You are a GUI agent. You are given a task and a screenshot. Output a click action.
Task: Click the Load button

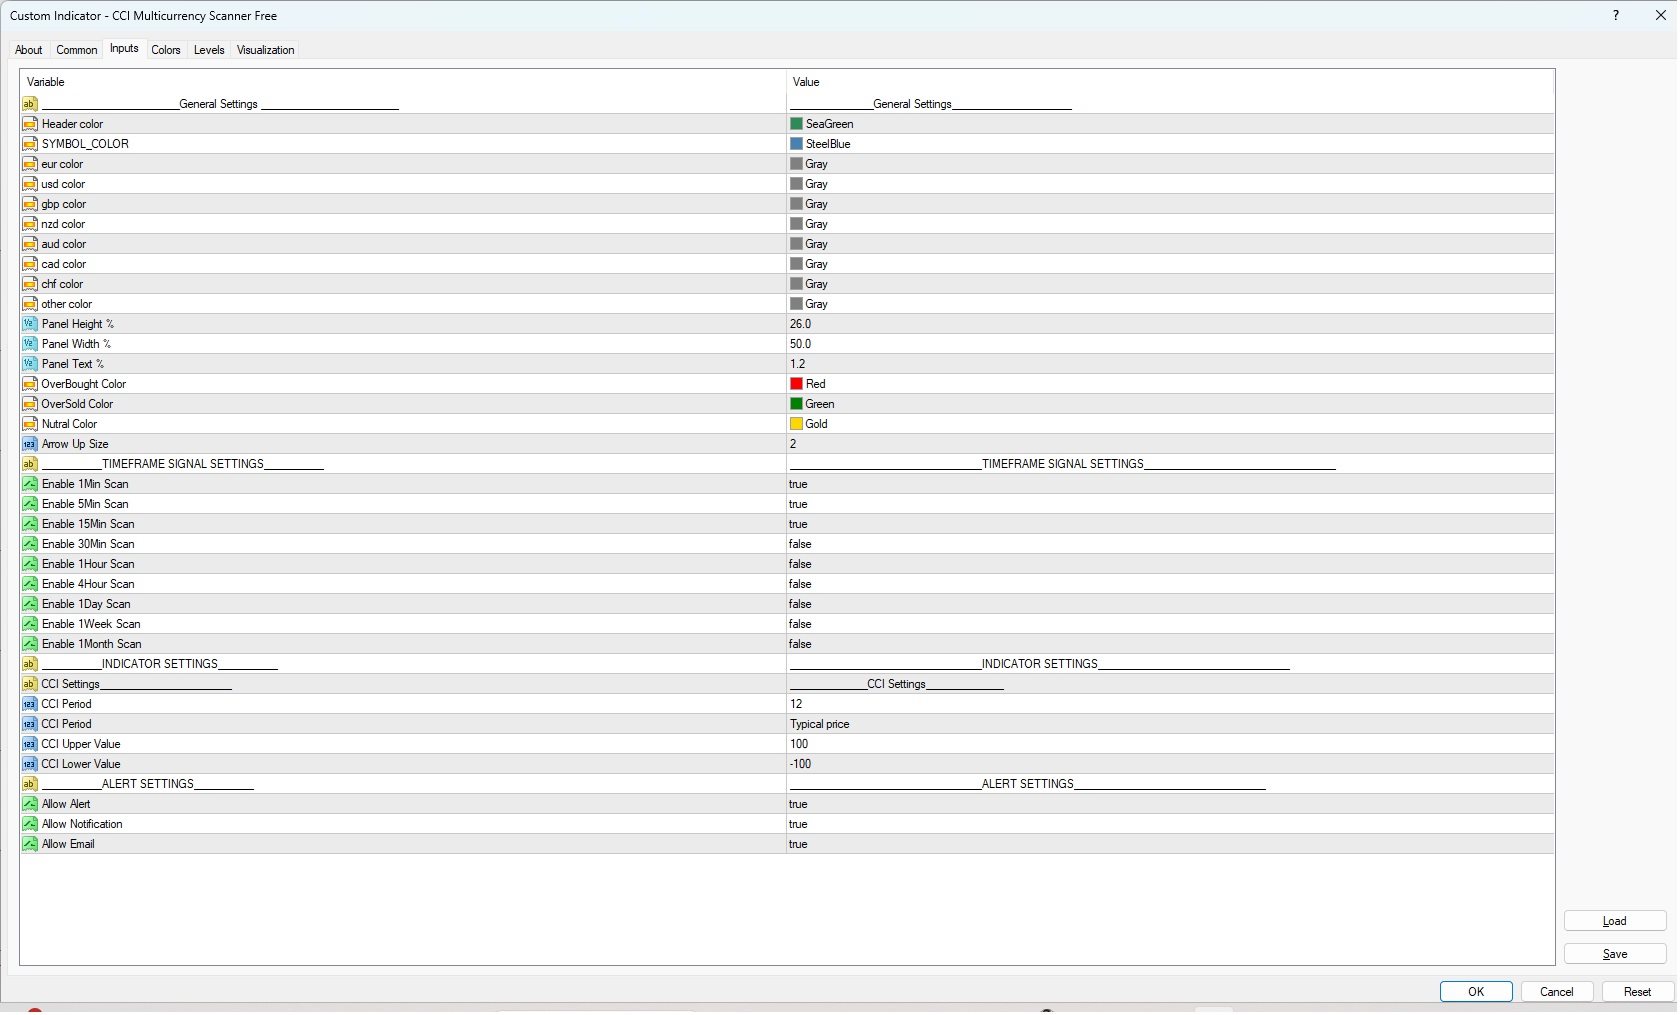pos(1613,921)
